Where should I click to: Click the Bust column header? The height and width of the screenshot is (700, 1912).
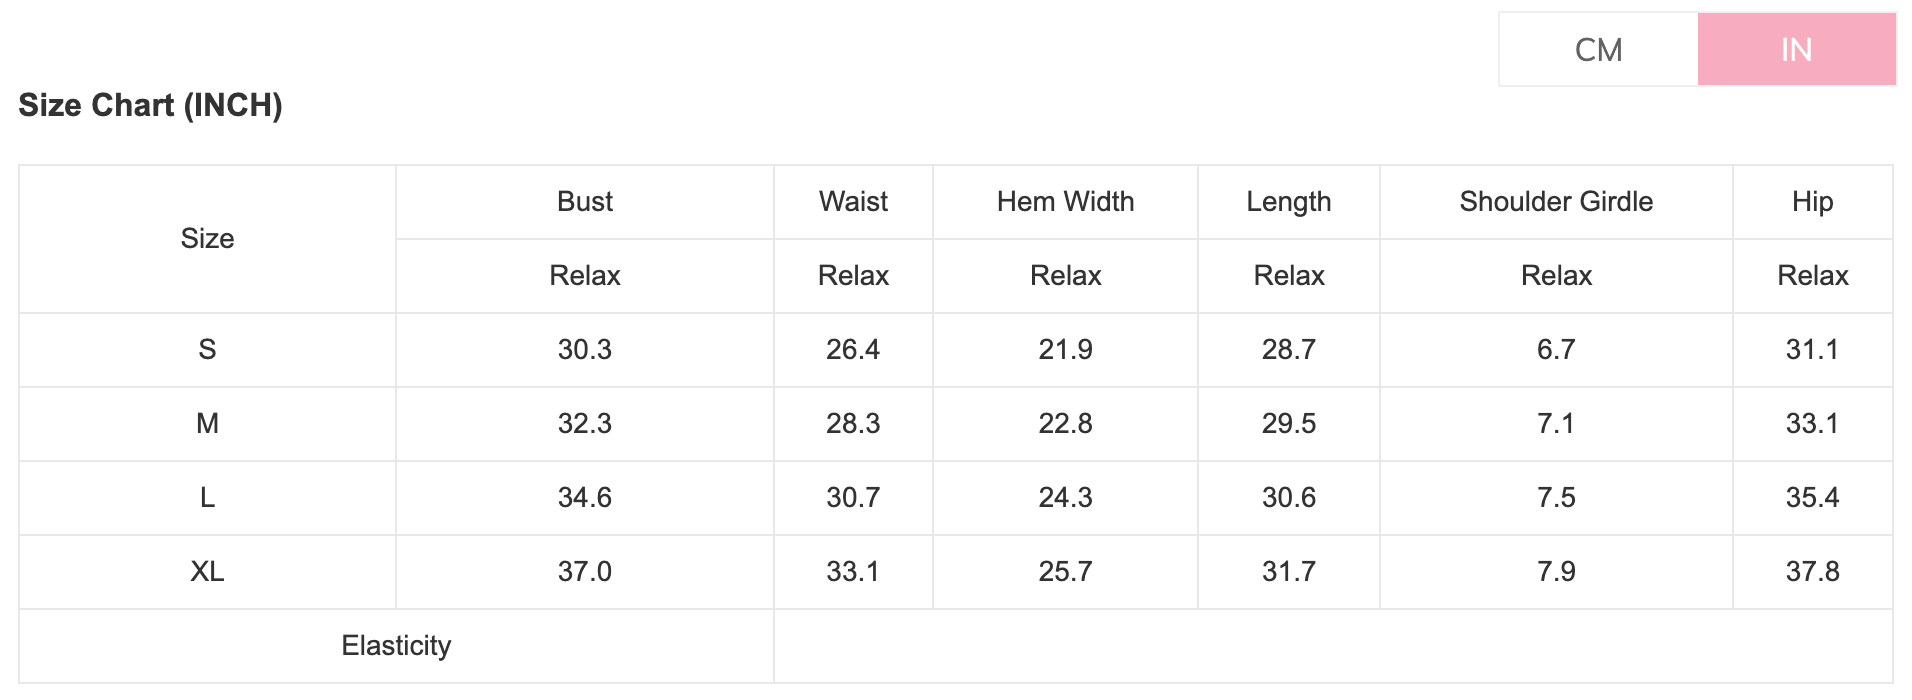point(585,202)
